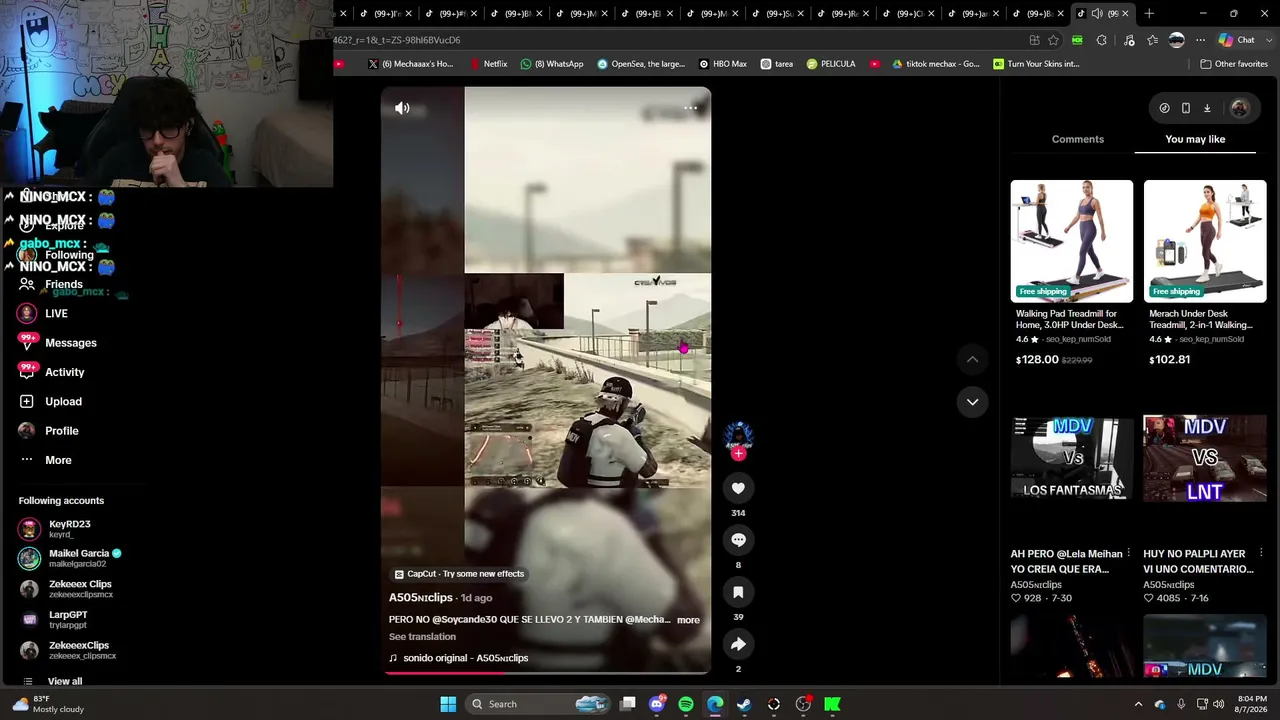The width and height of the screenshot is (1280, 720).
Task: Click CapCut Try some new effects
Action: click(459, 574)
